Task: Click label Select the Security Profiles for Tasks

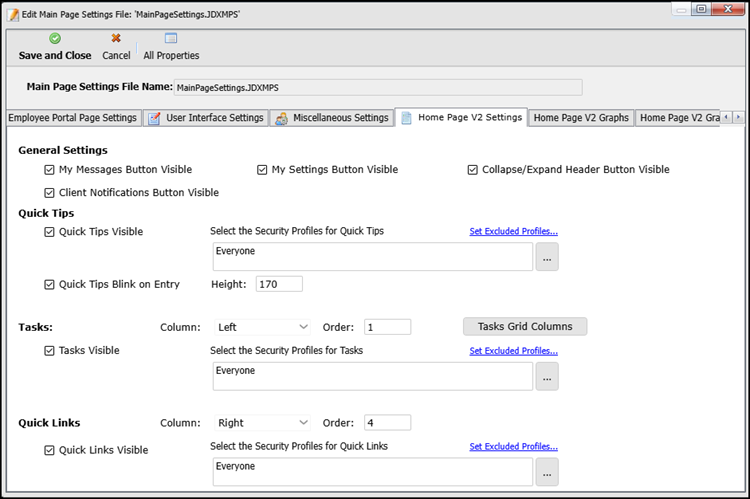Action: point(287,351)
